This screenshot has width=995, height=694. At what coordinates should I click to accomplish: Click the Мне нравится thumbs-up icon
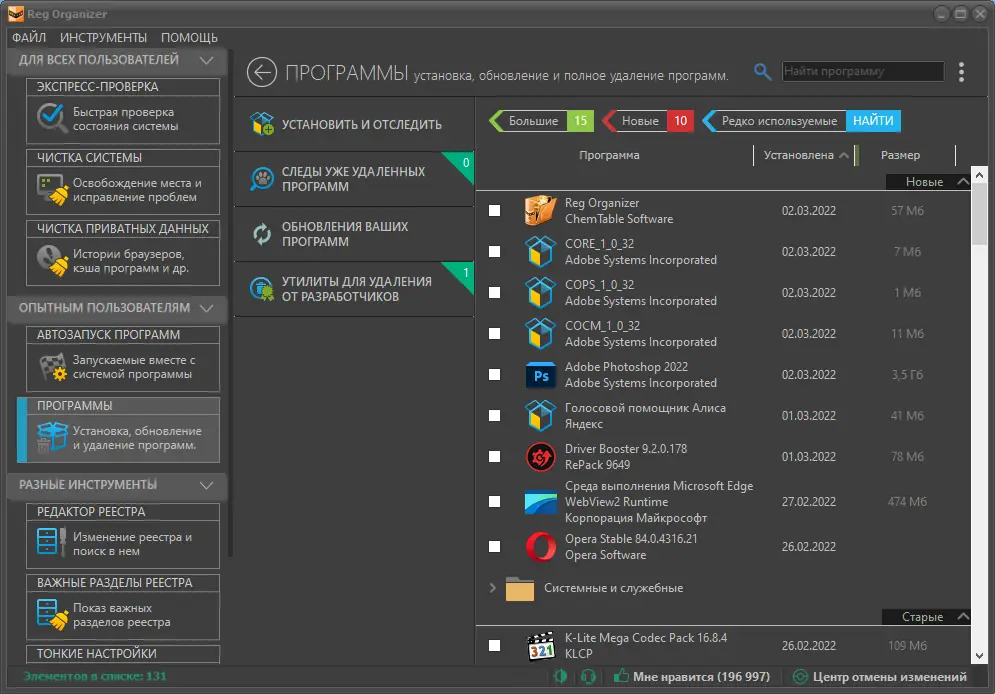pyautogui.click(x=621, y=676)
